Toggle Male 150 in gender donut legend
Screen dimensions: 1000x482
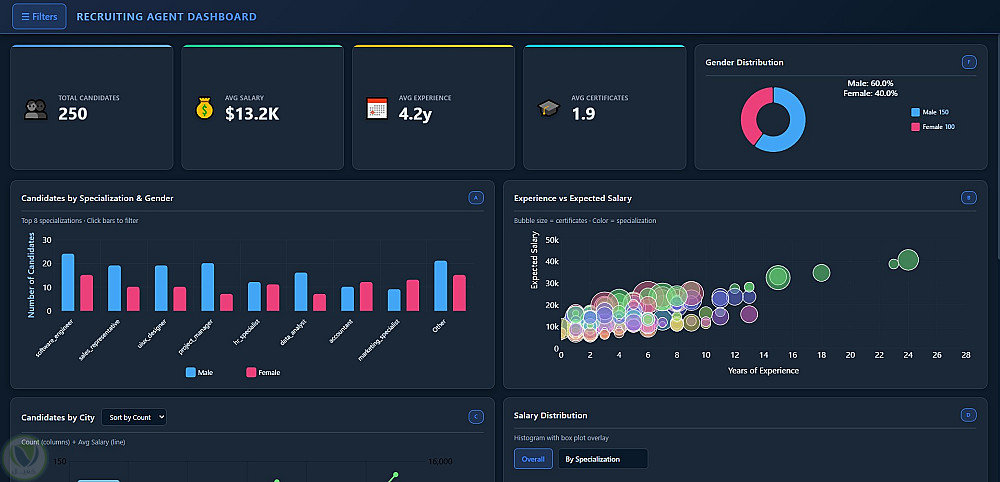coord(930,112)
